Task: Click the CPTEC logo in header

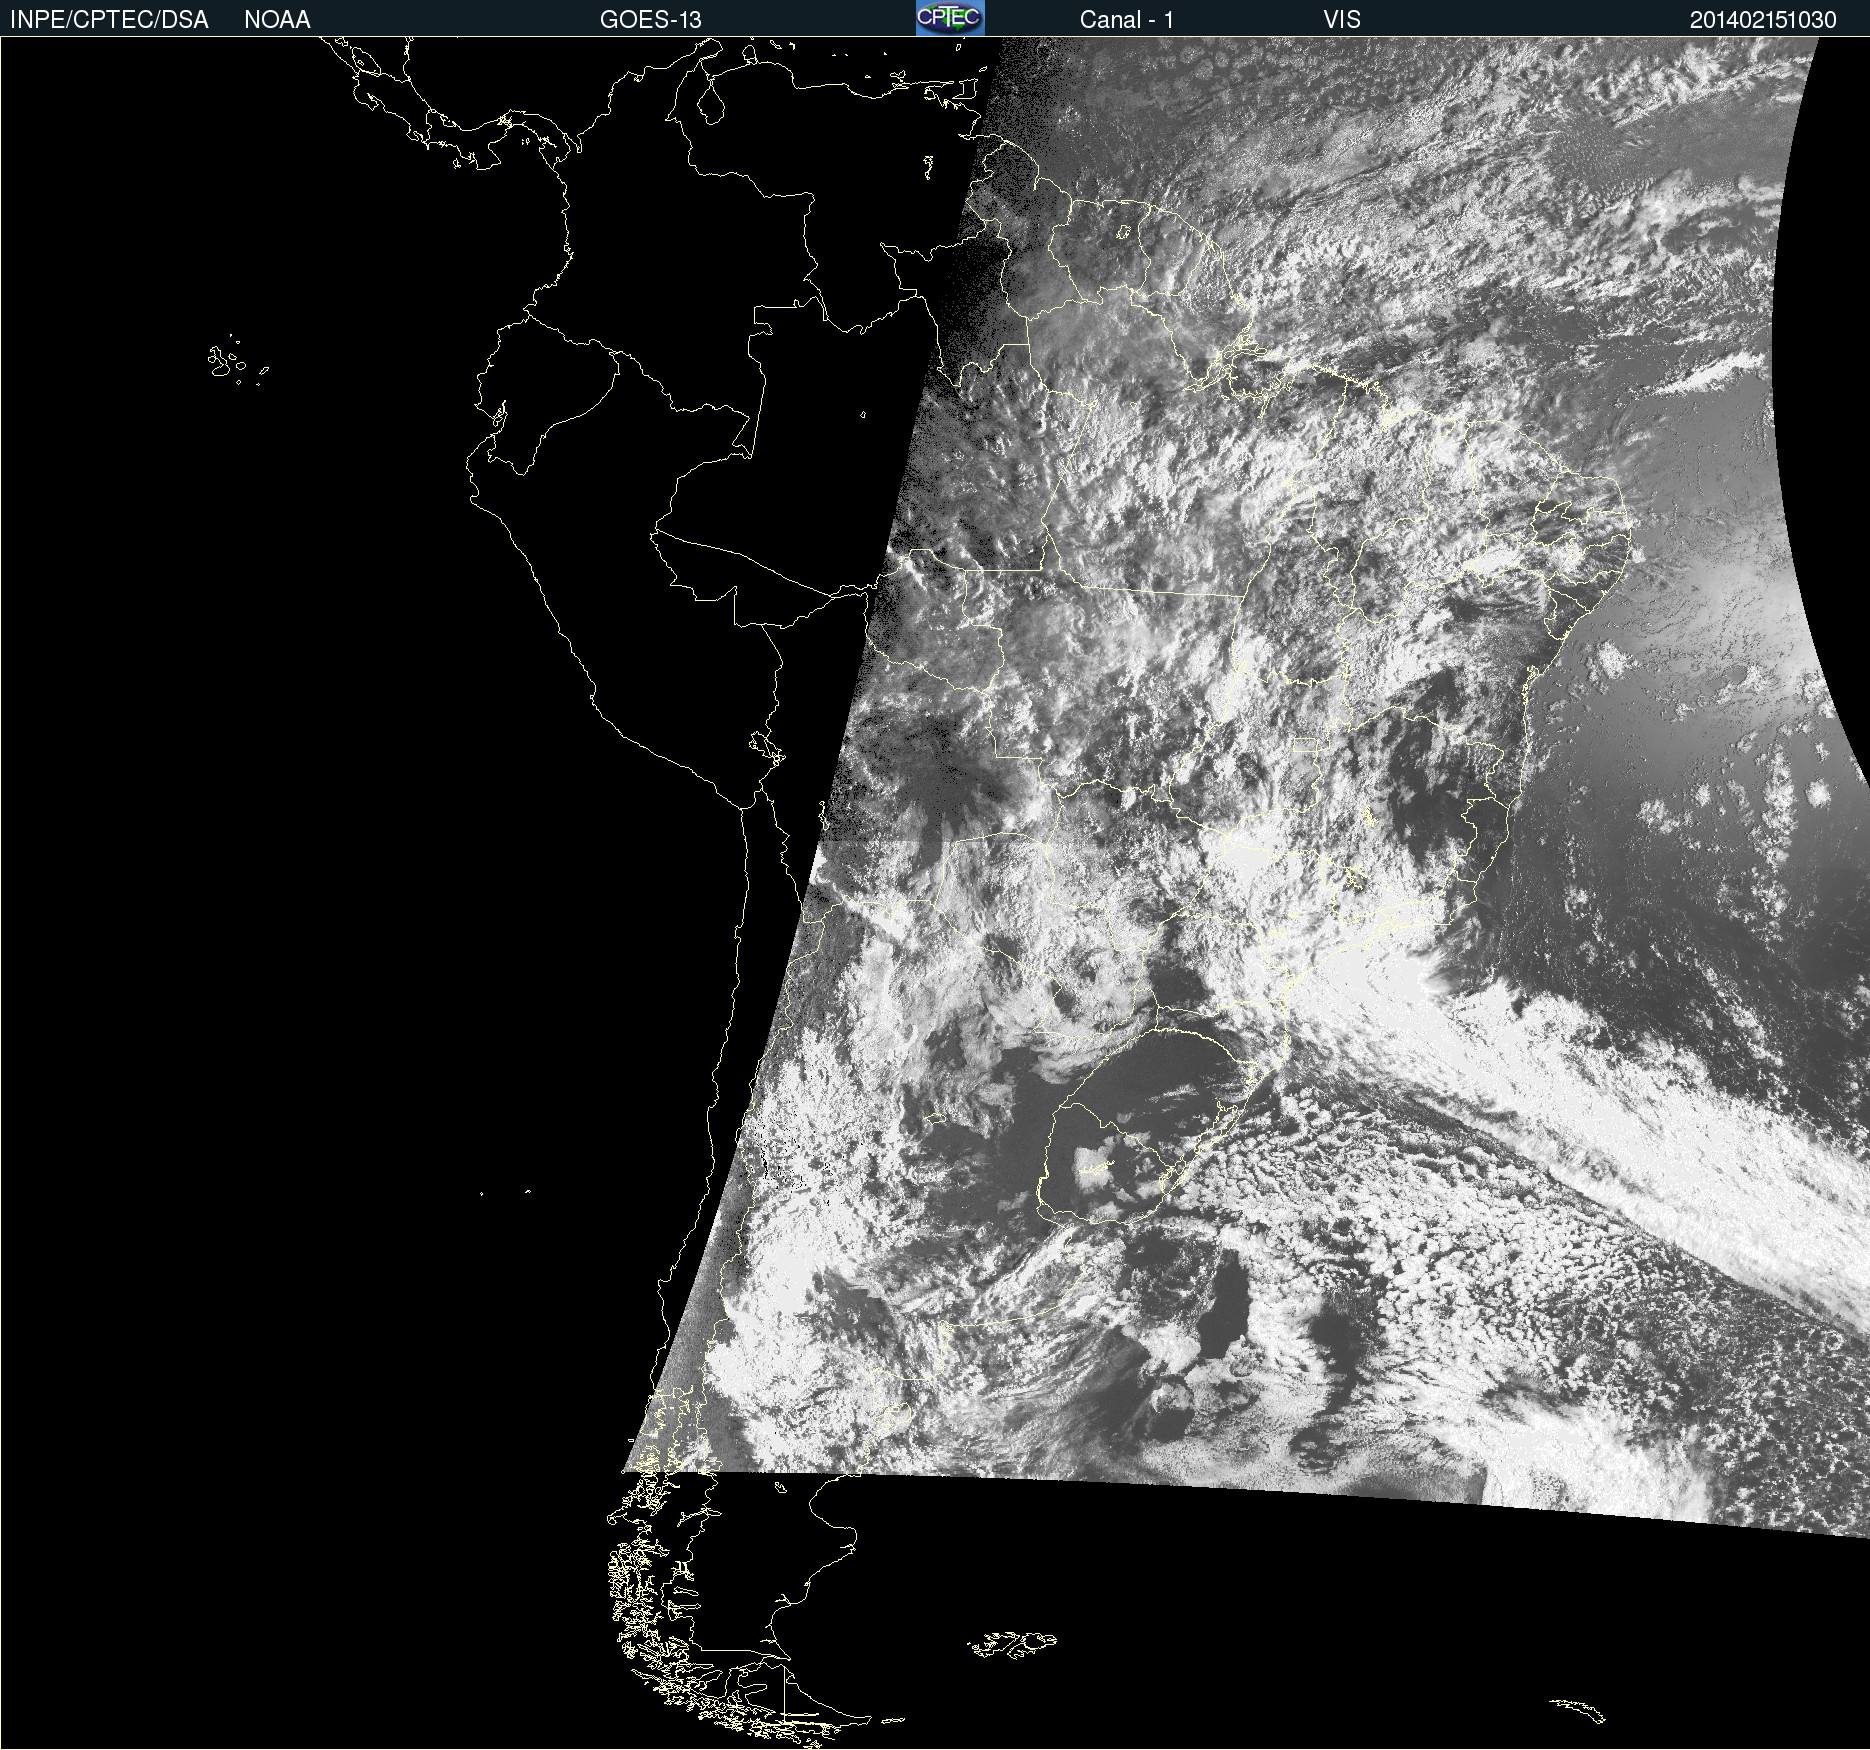Action: [950, 18]
